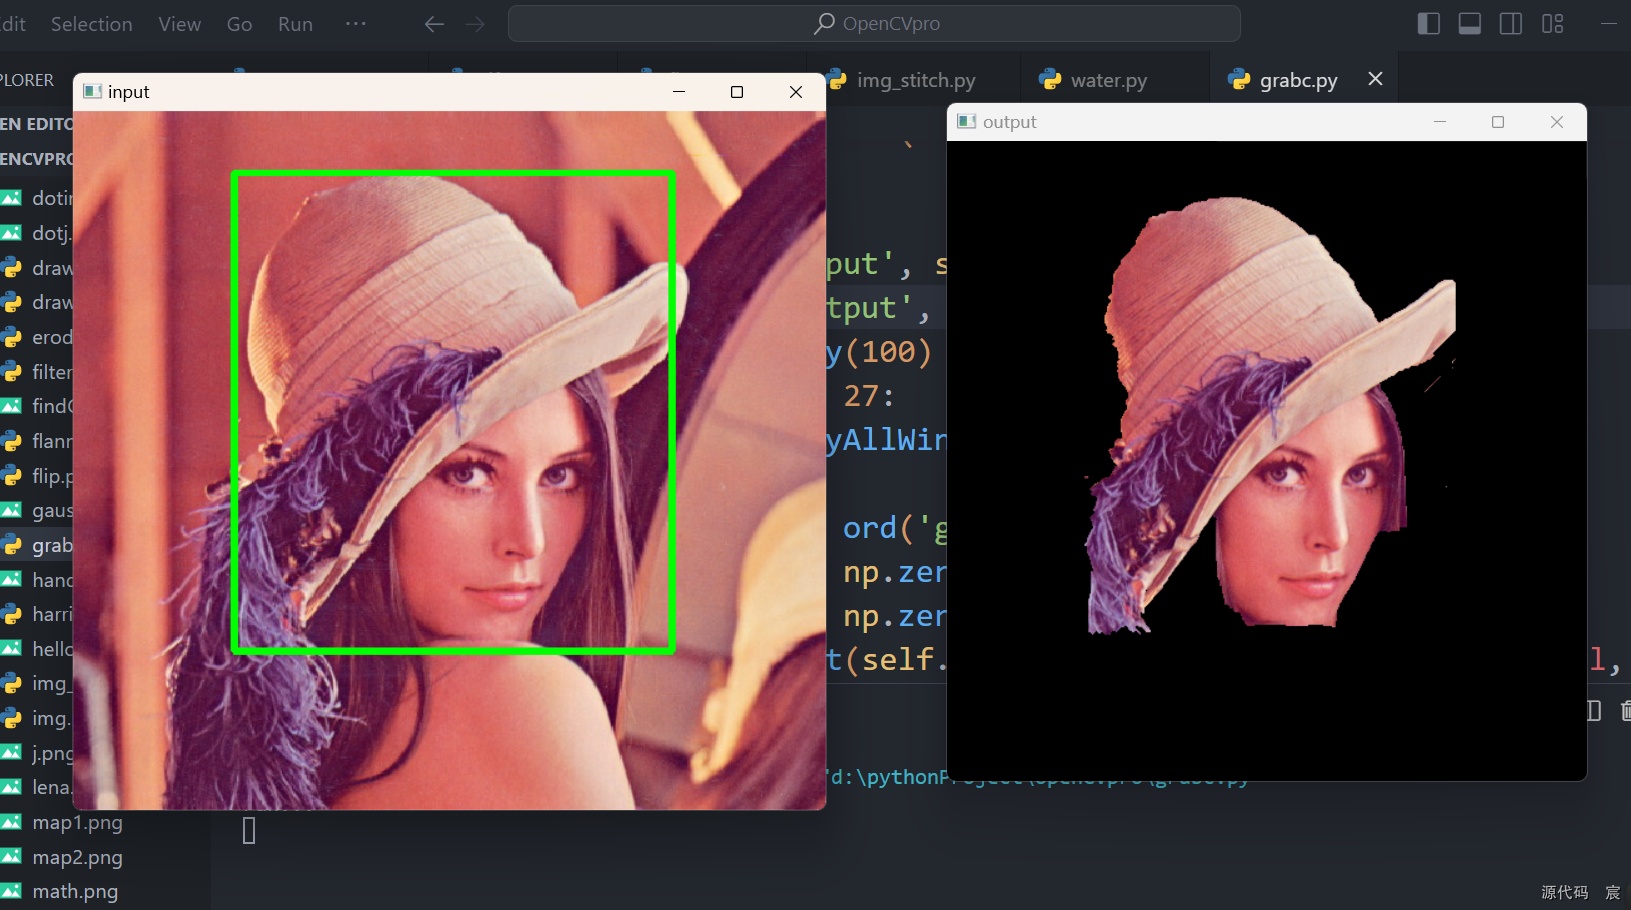Click the dotj. file image icon
This screenshot has height=910, width=1631.
point(11,233)
